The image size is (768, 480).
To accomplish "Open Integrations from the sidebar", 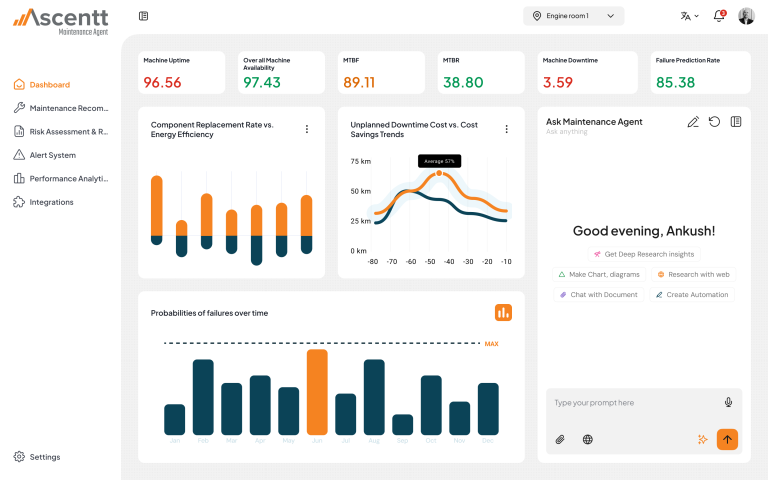I will (51, 202).
